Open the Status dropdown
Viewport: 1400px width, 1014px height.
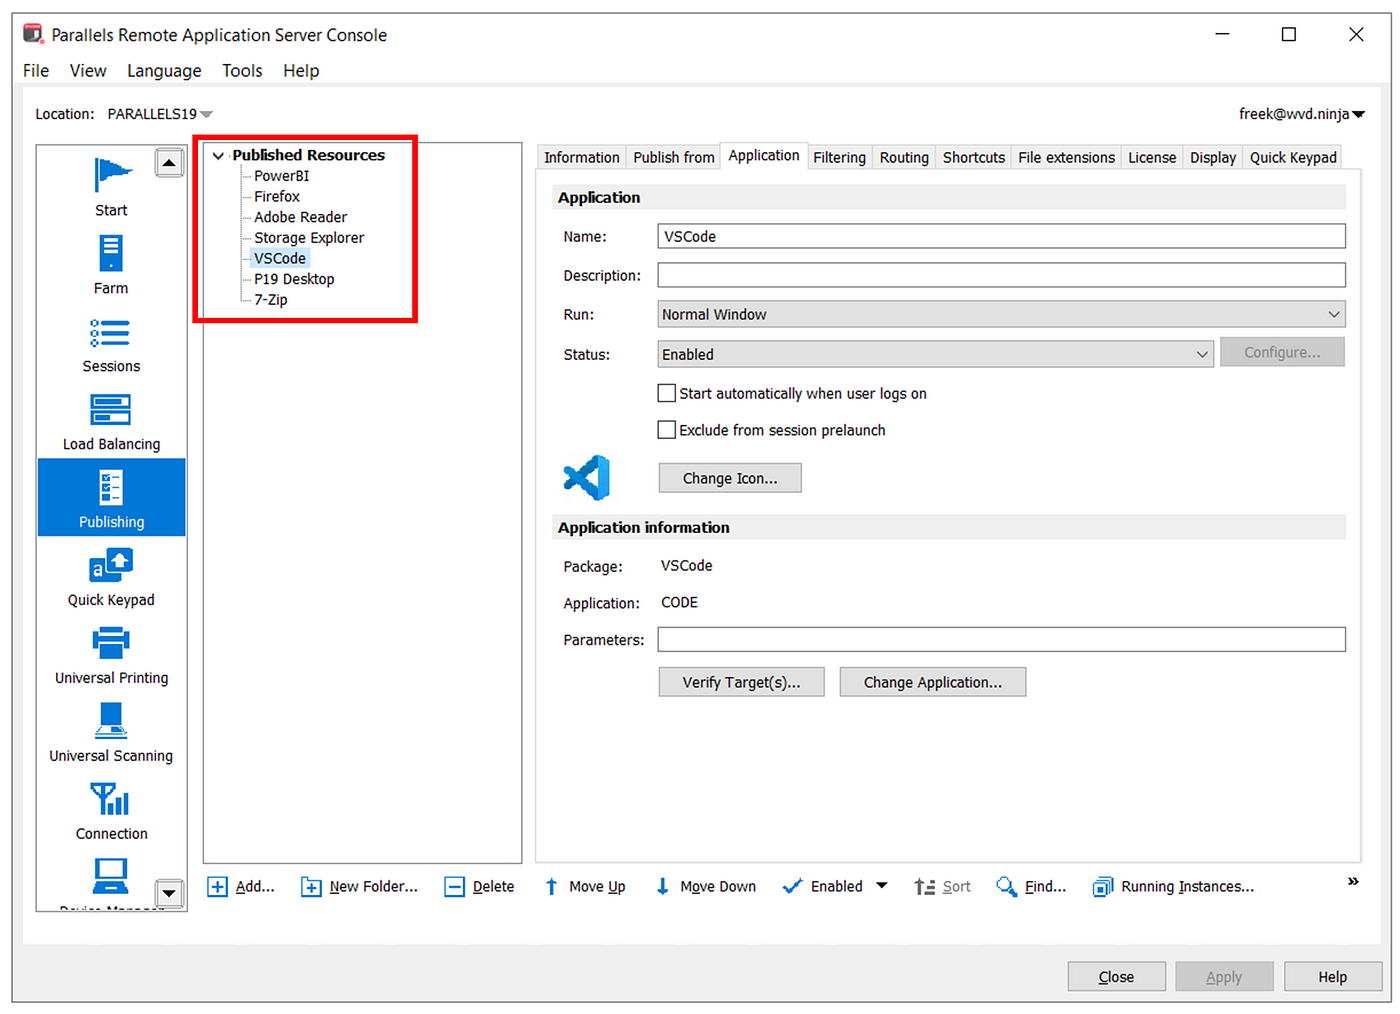[936, 354]
